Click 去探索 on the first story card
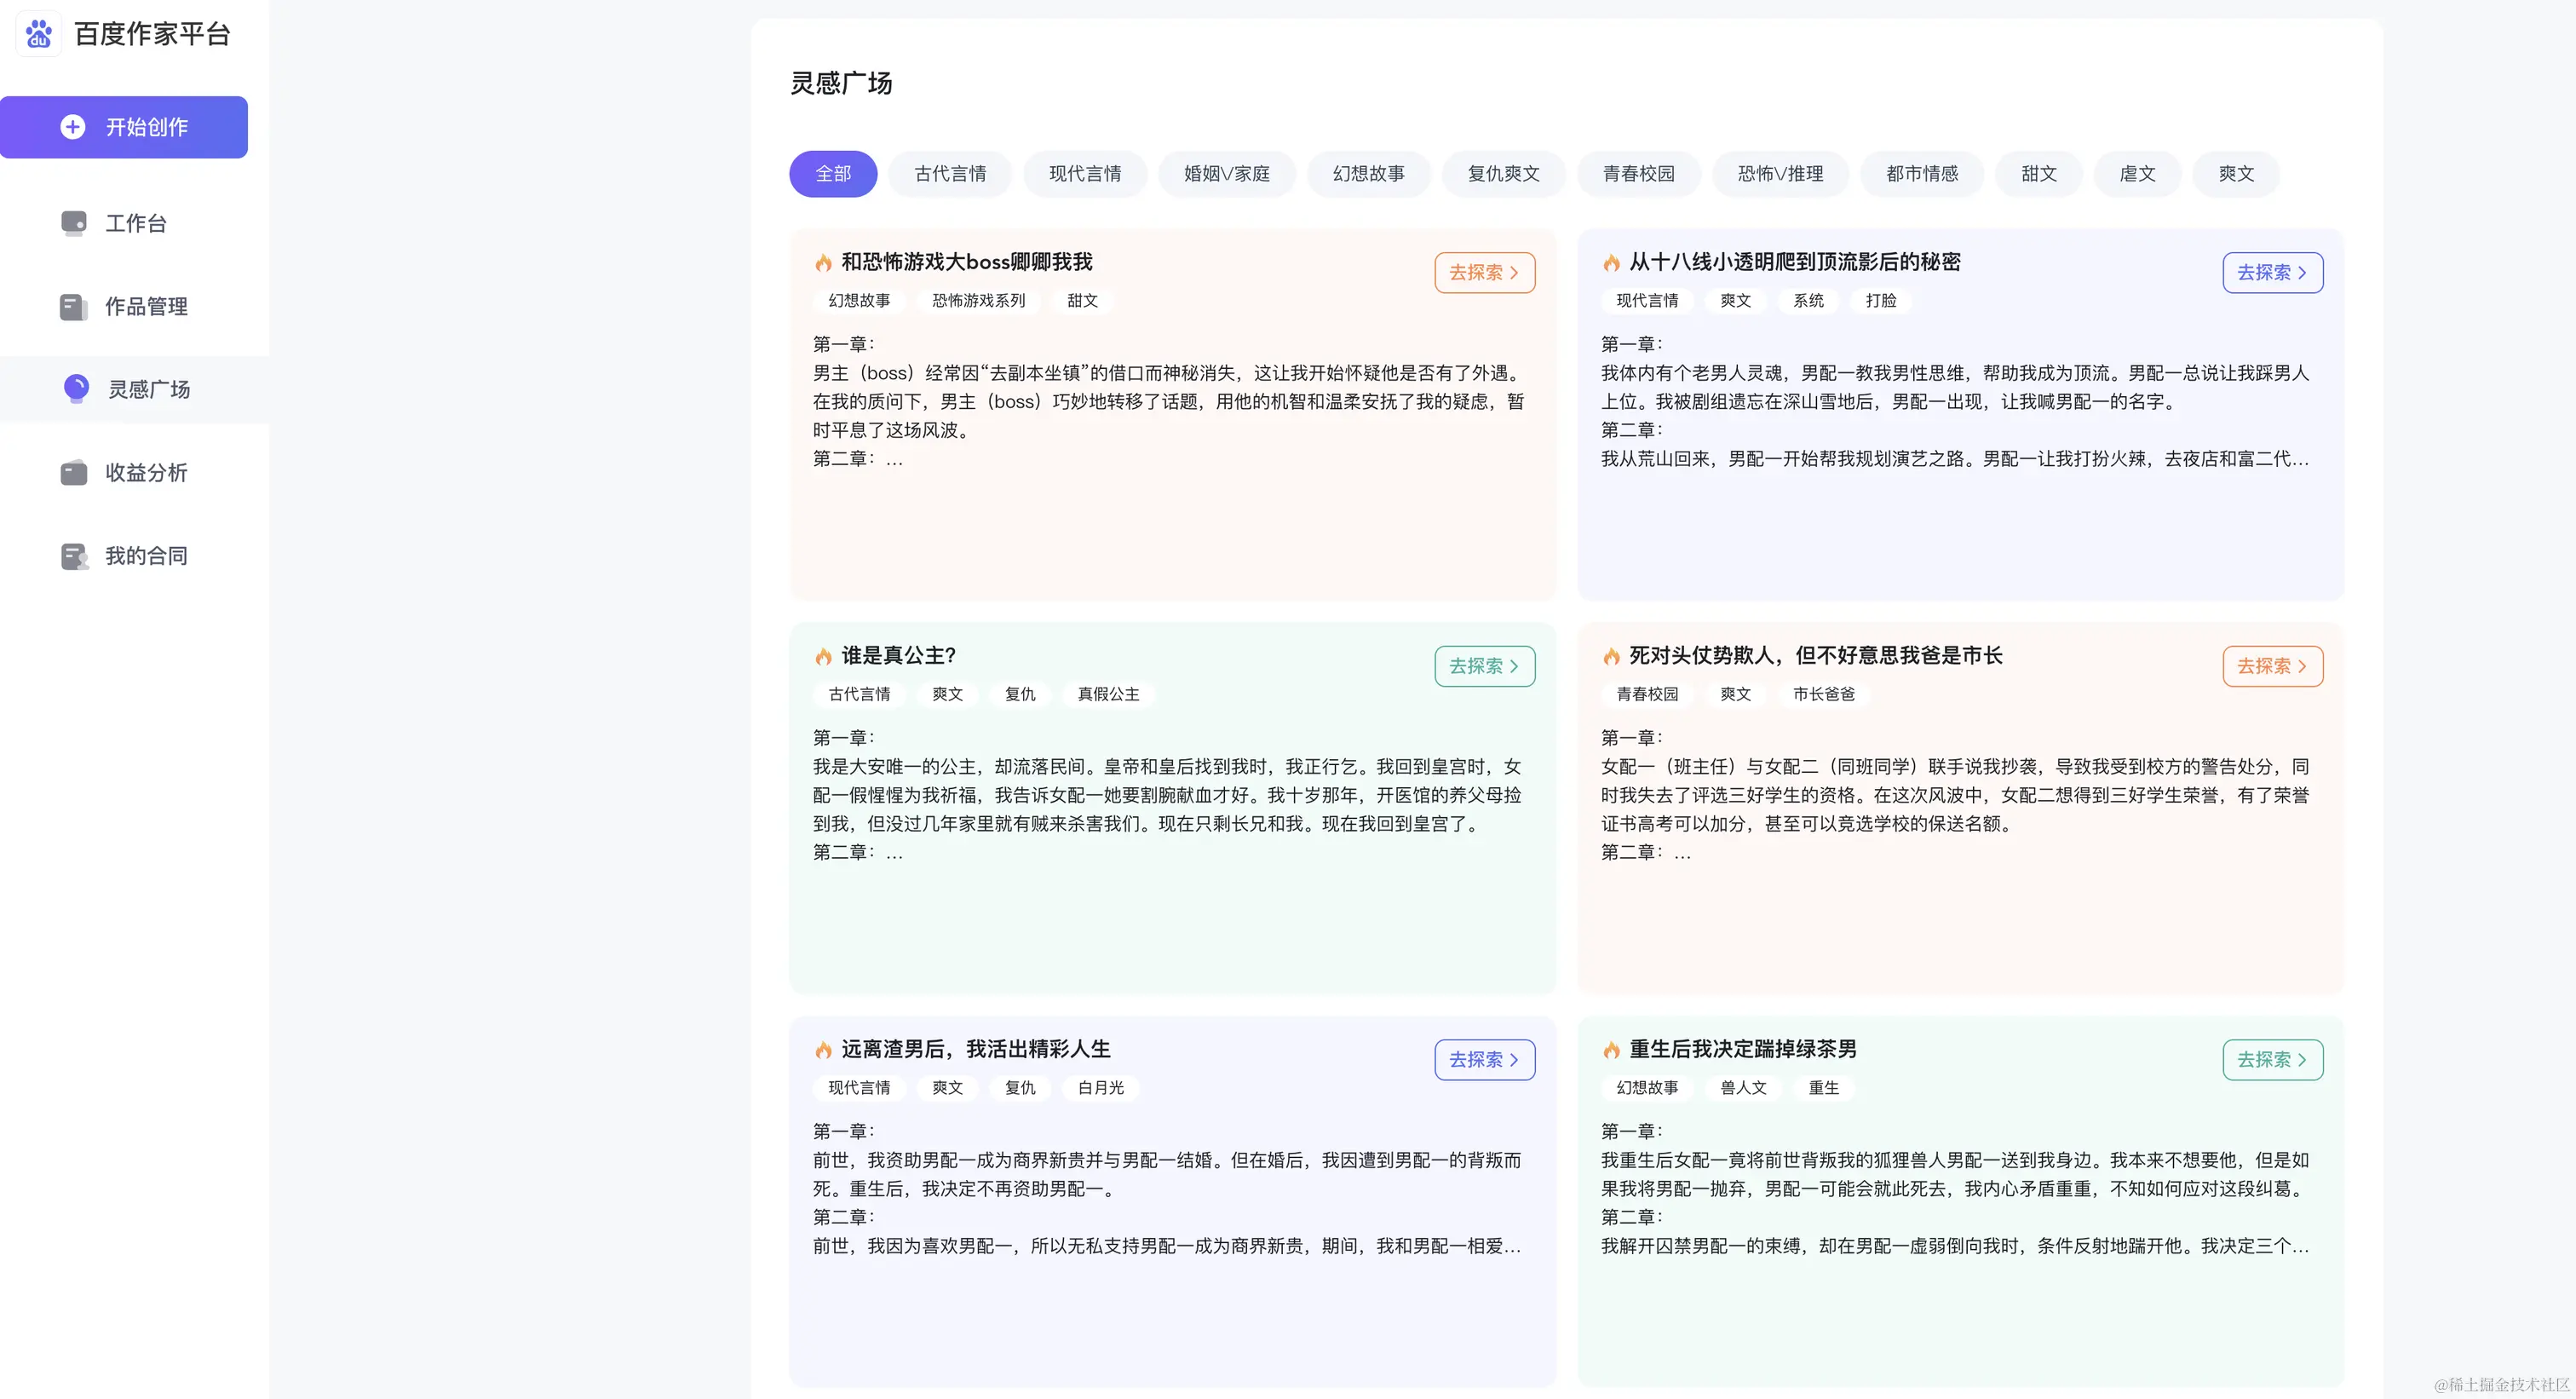 [1484, 272]
